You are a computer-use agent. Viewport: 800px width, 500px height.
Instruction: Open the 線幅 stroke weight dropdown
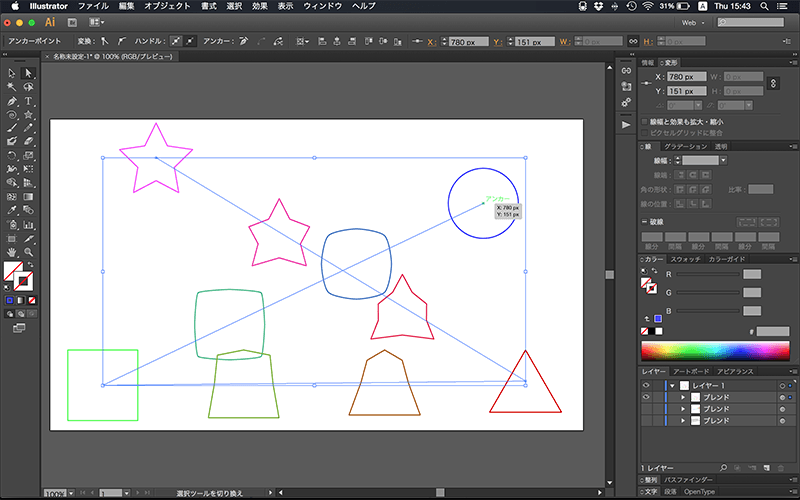tap(723, 160)
